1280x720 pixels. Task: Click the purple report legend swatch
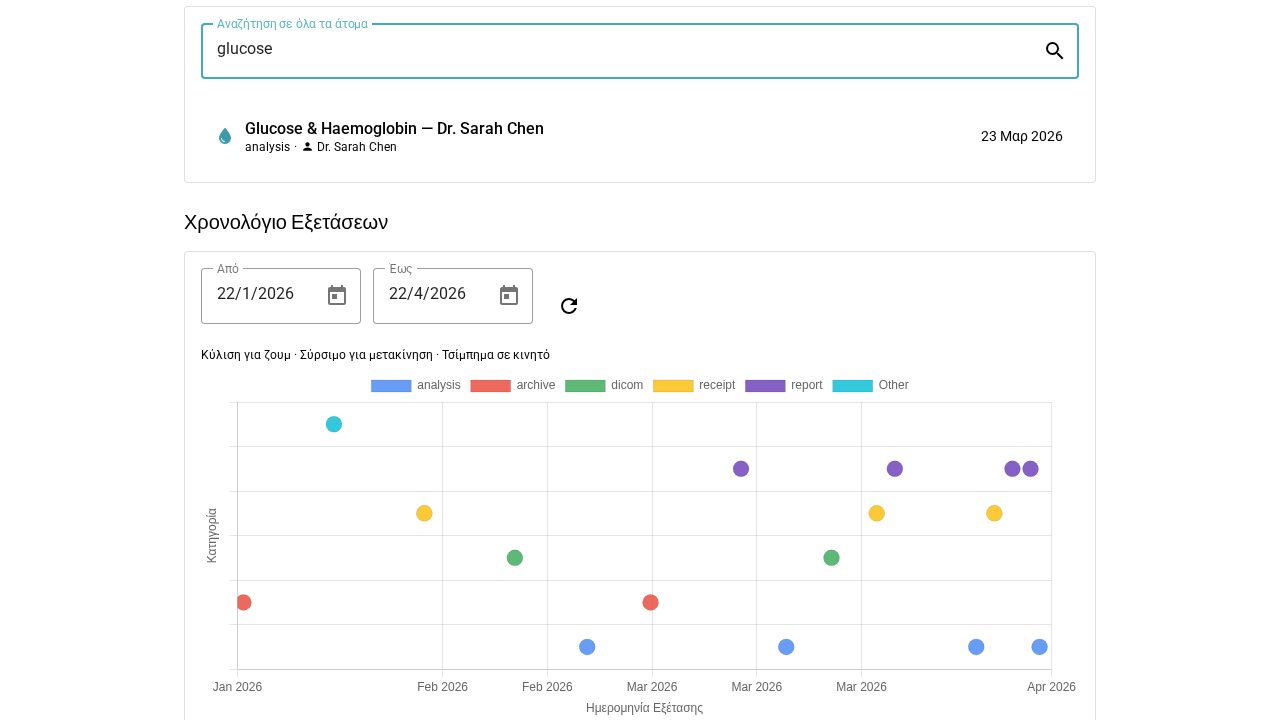765,386
